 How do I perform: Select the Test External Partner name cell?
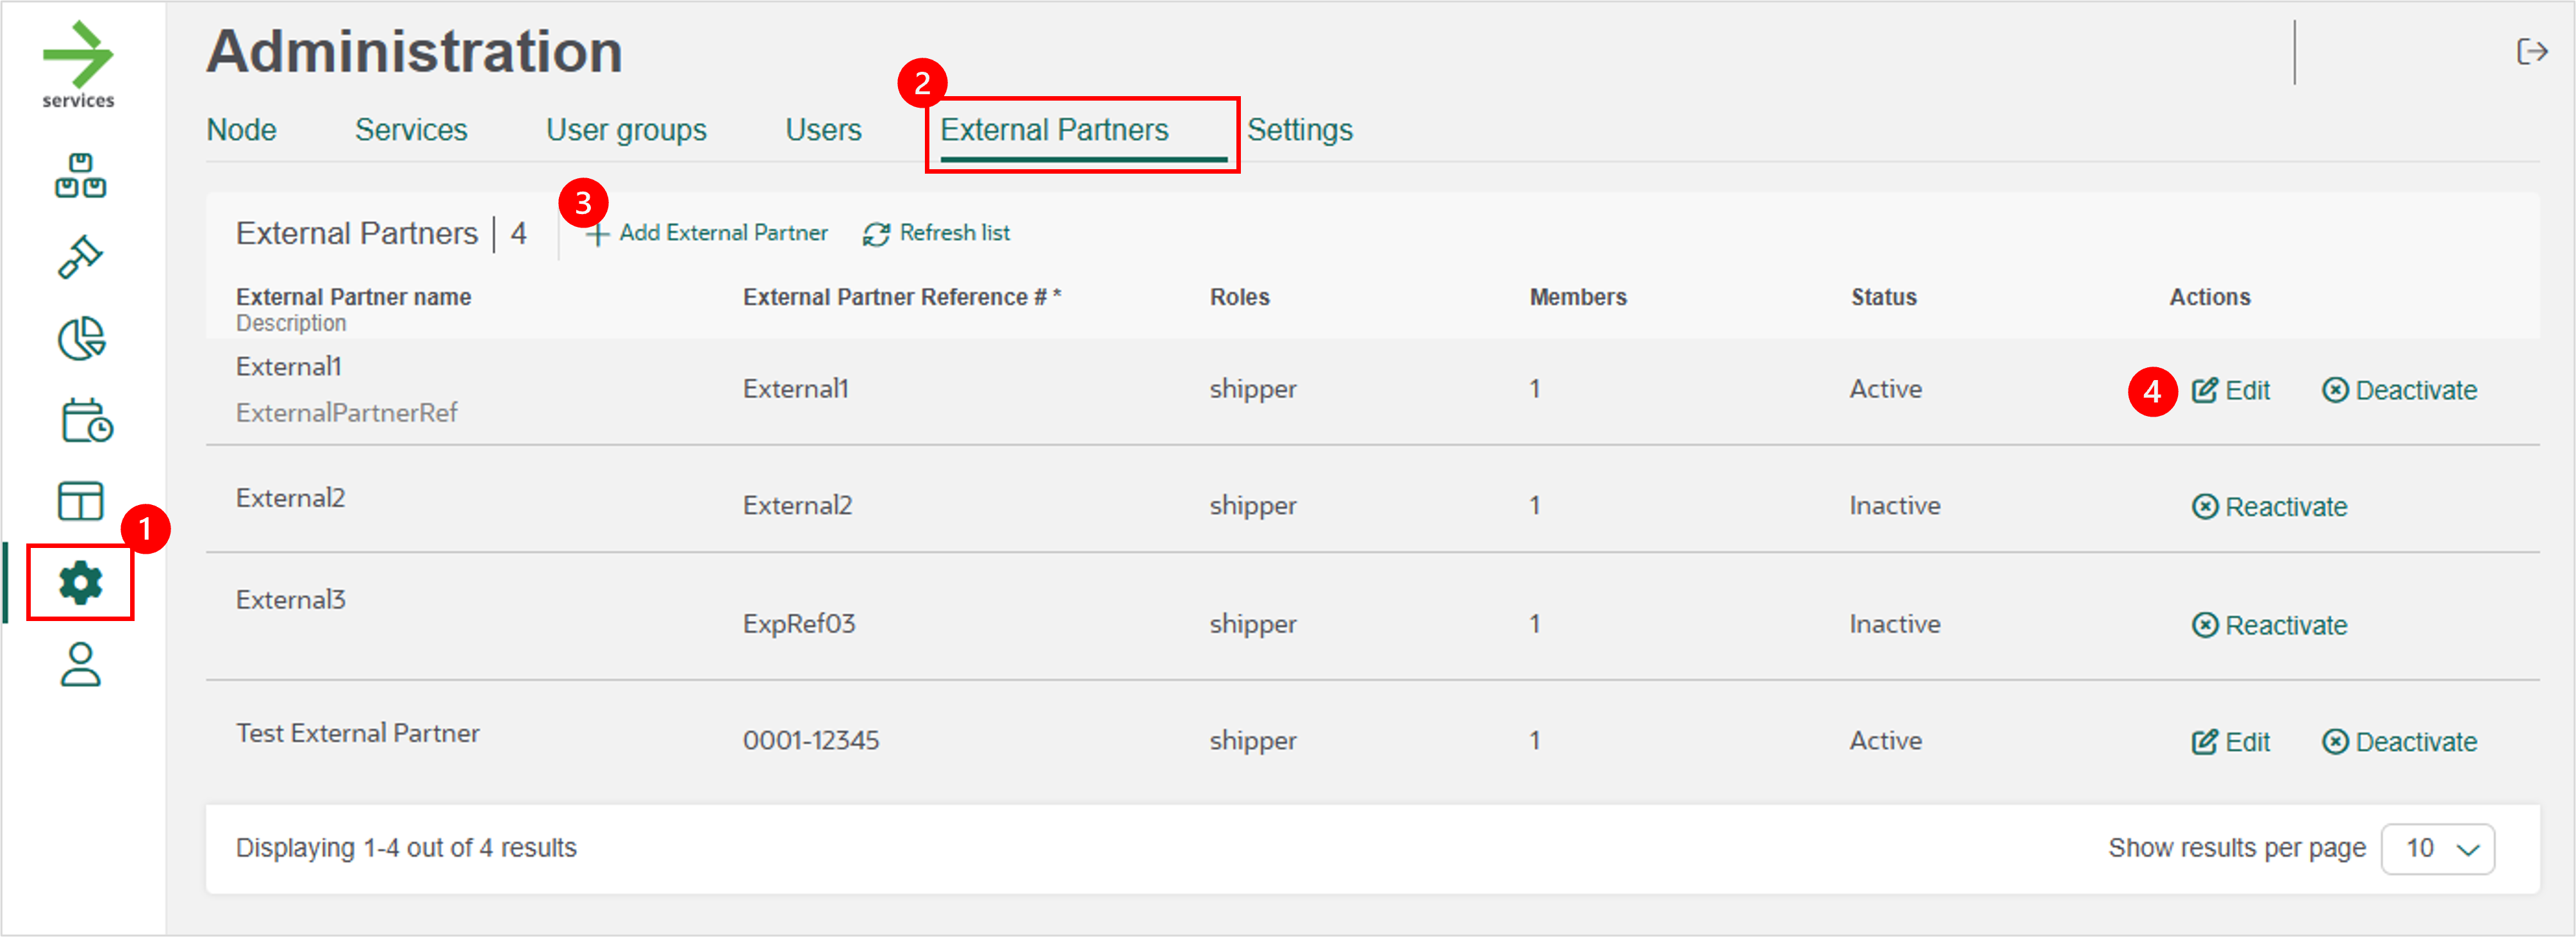click(x=357, y=733)
